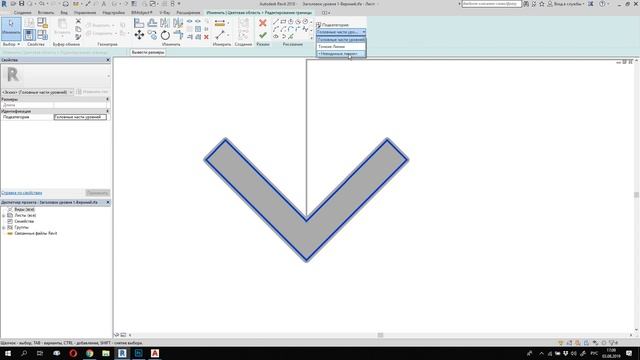
Task: Expand 'Группы' tree node
Action: click(4, 227)
